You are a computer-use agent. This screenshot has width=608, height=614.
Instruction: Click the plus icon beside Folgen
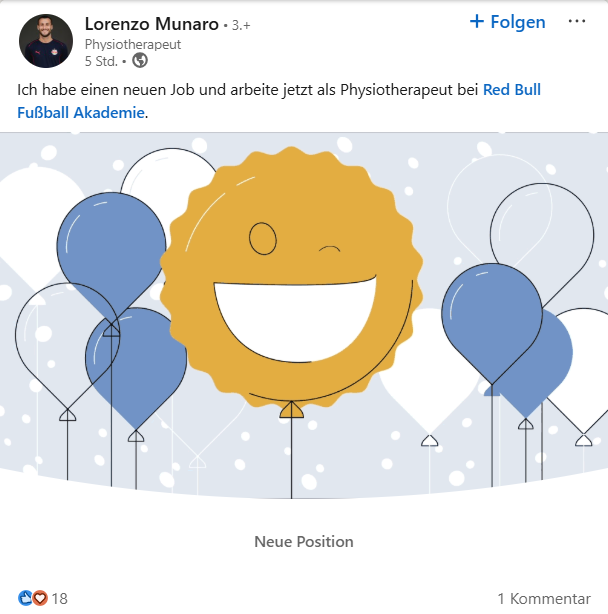[x=477, y=22]
